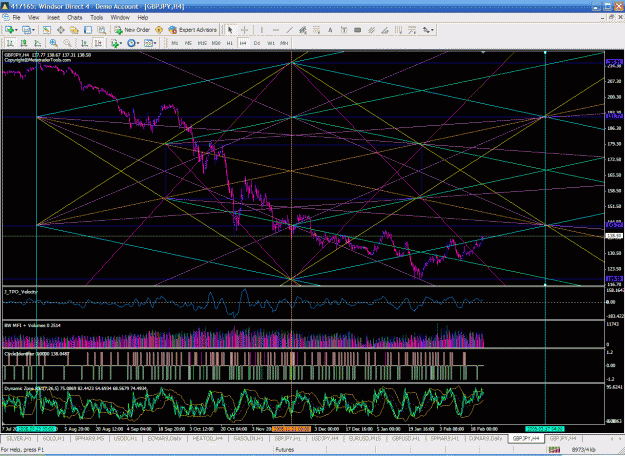Switch to the M15 timeframe
This screenshot has width=625, height=456.
pos(202,43)
